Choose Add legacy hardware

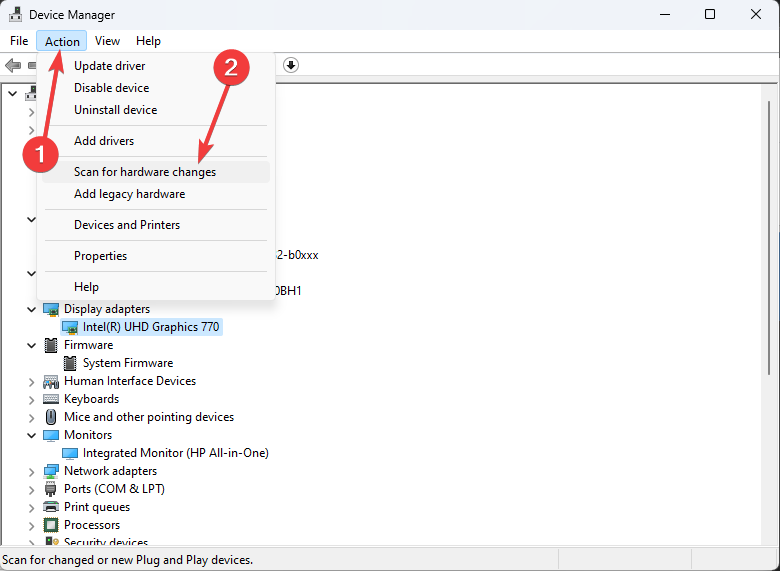coord(156,193)
